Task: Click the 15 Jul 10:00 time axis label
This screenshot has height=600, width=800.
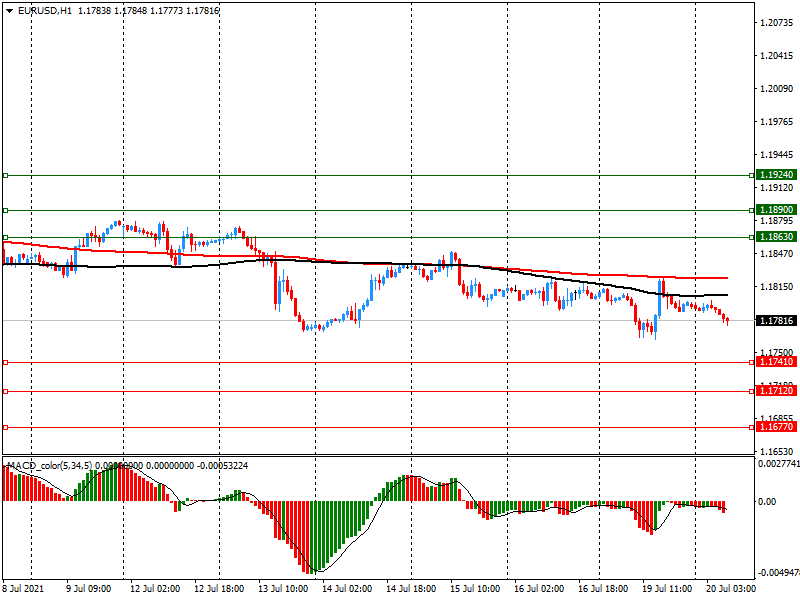Action: pos(476,589)
